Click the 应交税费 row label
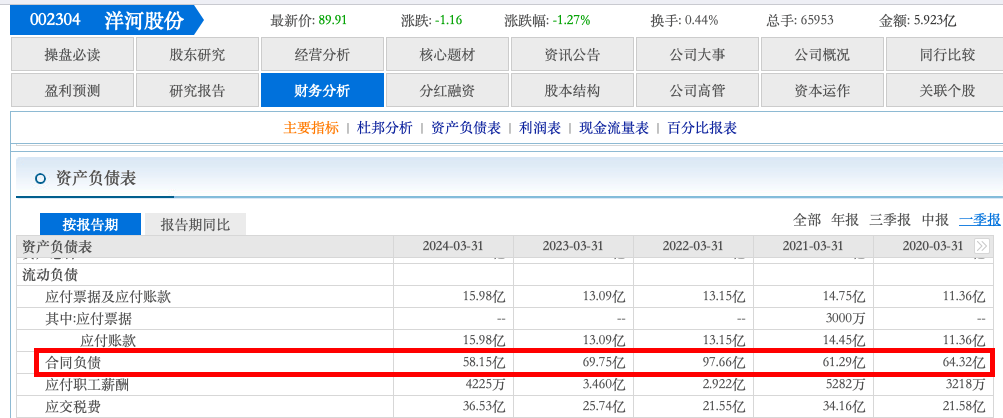The image size is (1003, 418). pos(73,407)
